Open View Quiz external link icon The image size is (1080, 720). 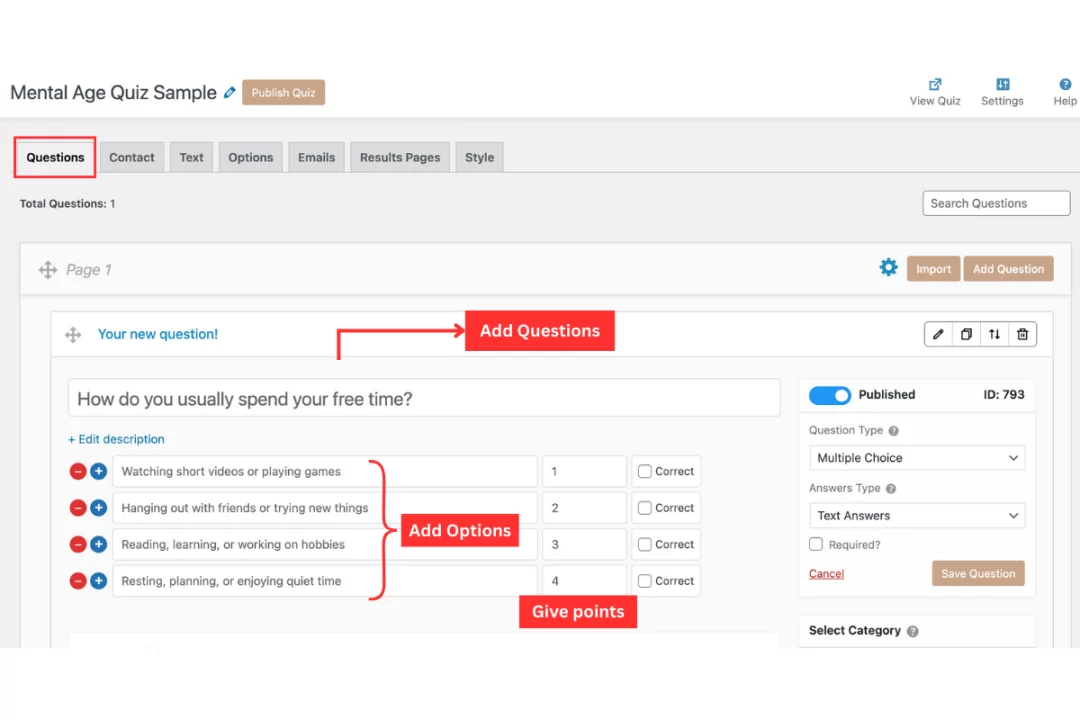[935, 85]
